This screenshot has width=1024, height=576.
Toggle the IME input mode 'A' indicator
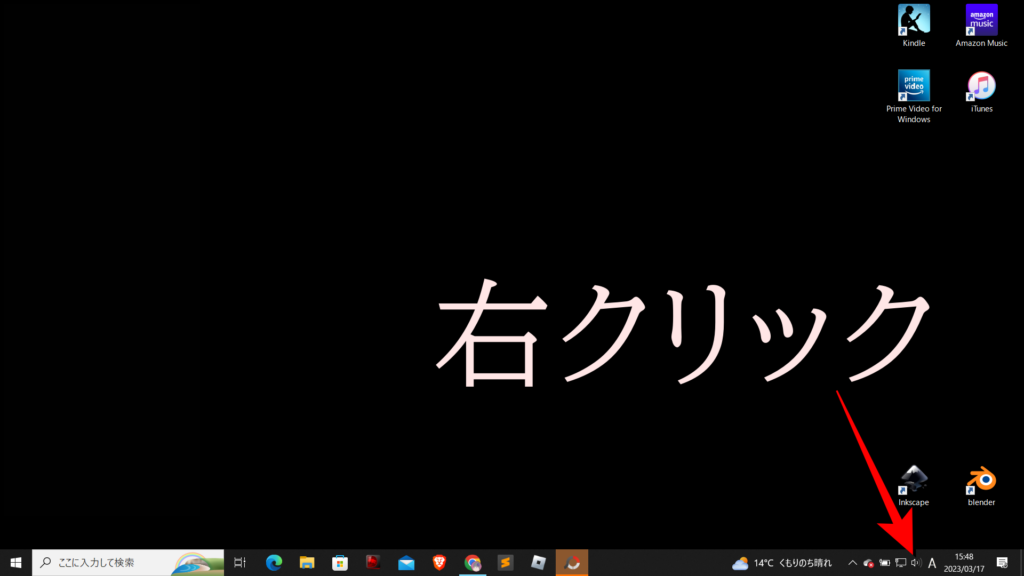pos(932,563)
